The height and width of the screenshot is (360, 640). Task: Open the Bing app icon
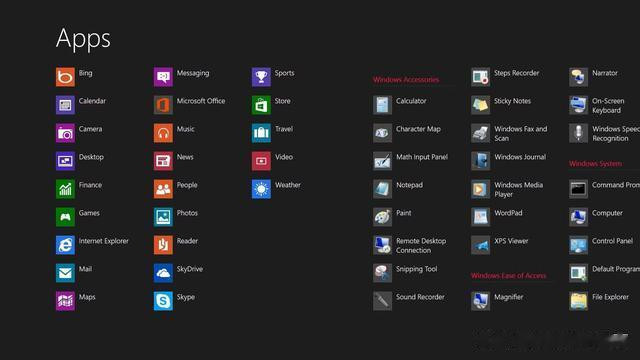(x=65, y=77)
